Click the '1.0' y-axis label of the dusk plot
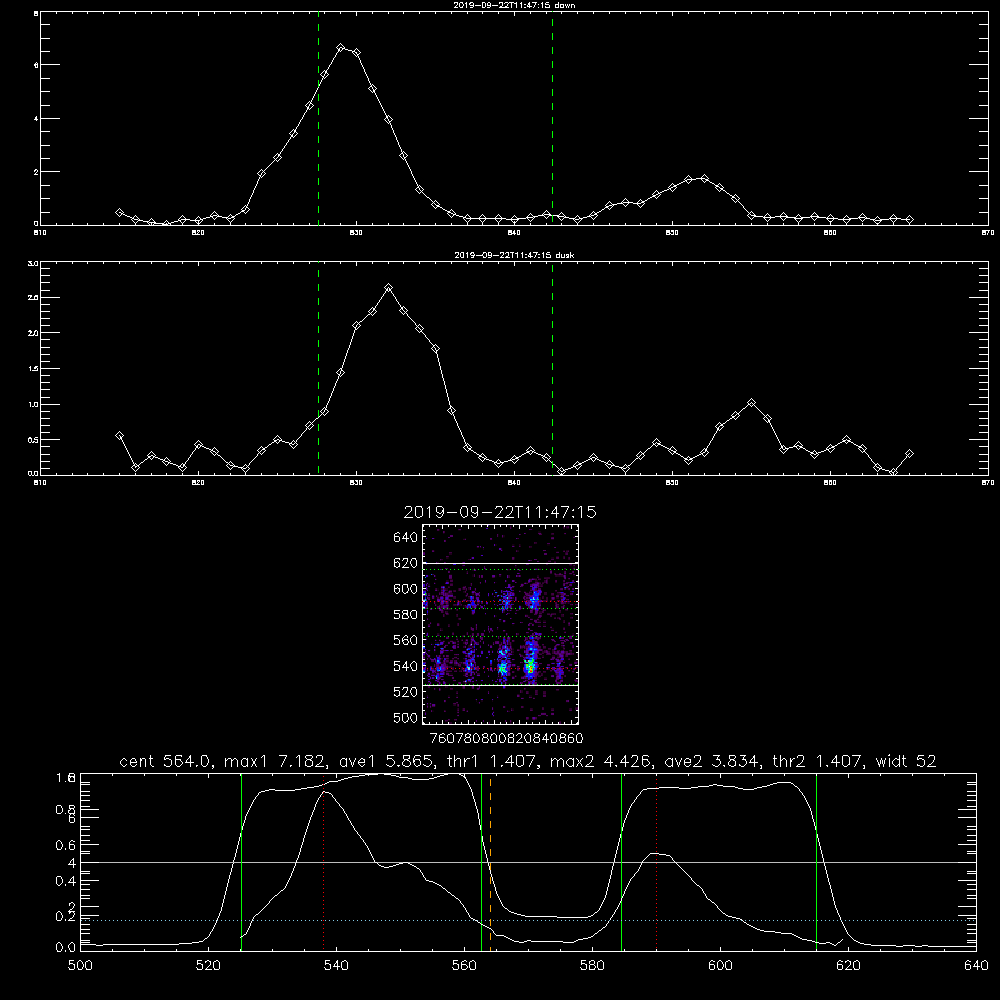The width and height of the screenshot is (1000, 1000). click(33, 404)
